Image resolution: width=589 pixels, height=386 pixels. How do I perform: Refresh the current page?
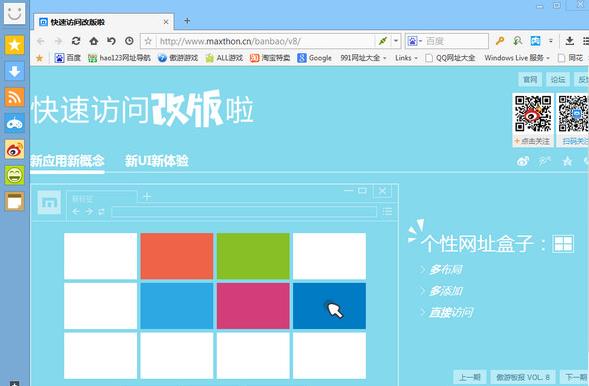pos(76,41)
